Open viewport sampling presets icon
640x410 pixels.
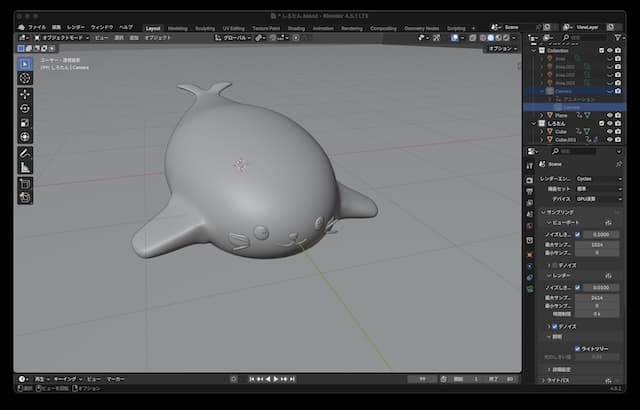pyautogui.click(x=608, y=223)
